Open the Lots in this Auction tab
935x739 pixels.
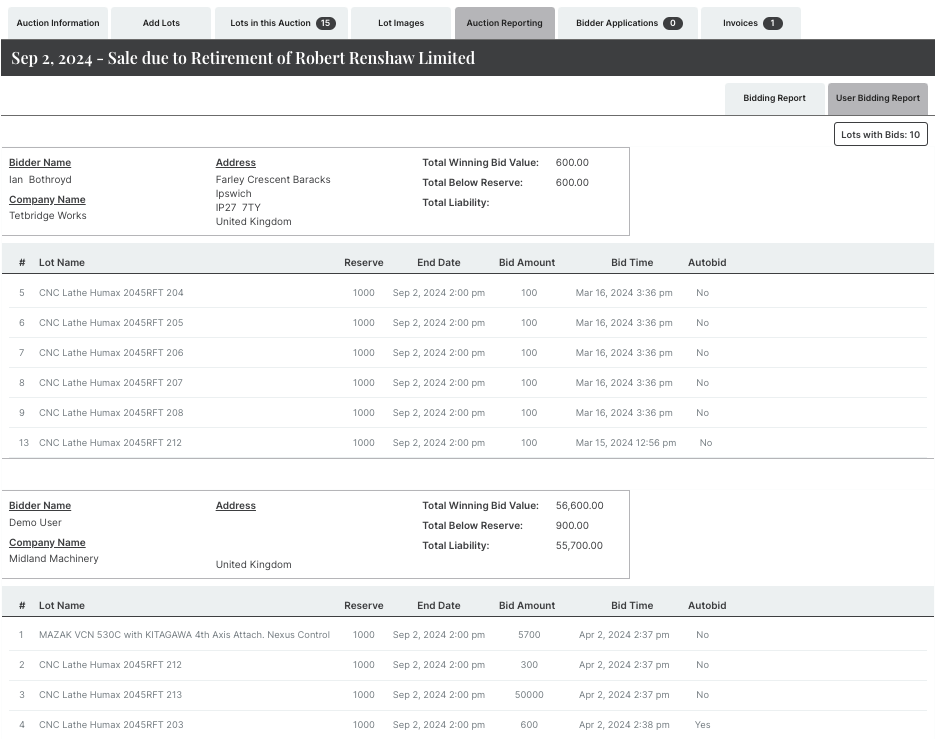282,23
